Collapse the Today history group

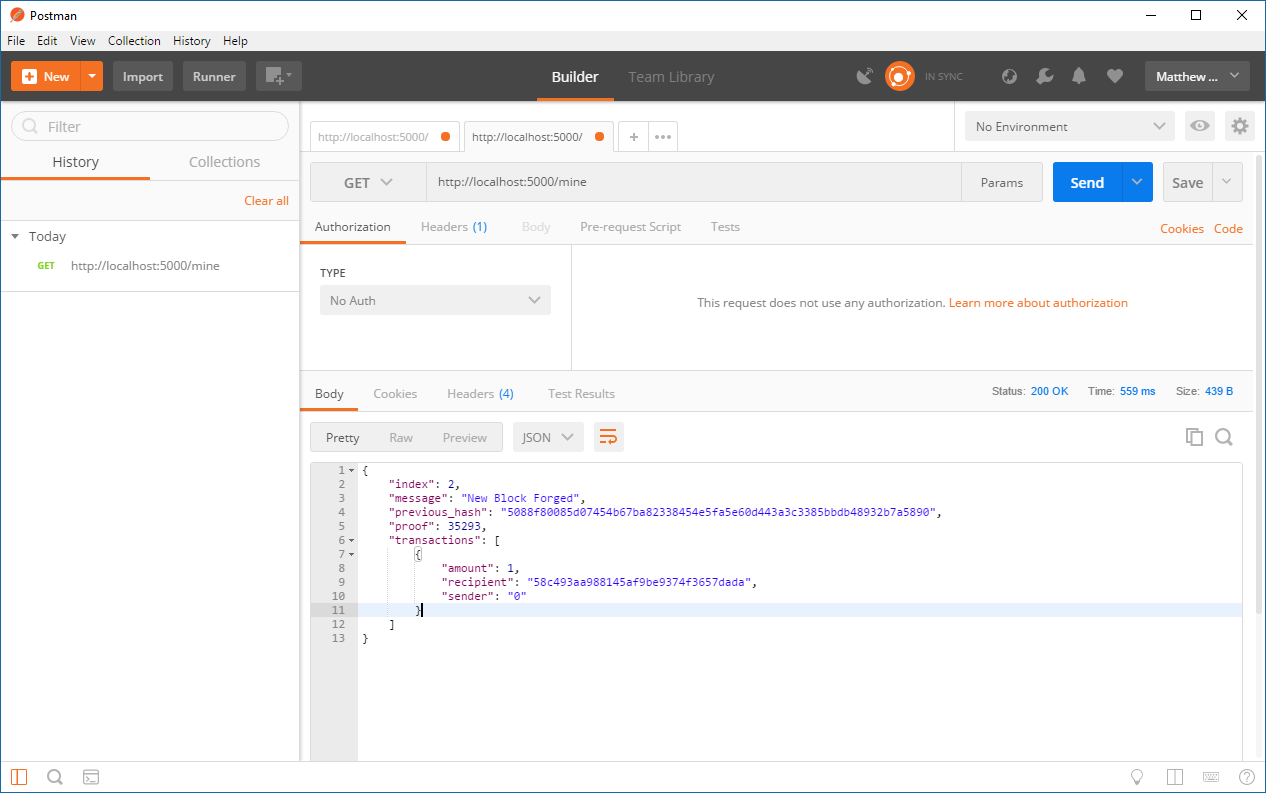point(15,237)
